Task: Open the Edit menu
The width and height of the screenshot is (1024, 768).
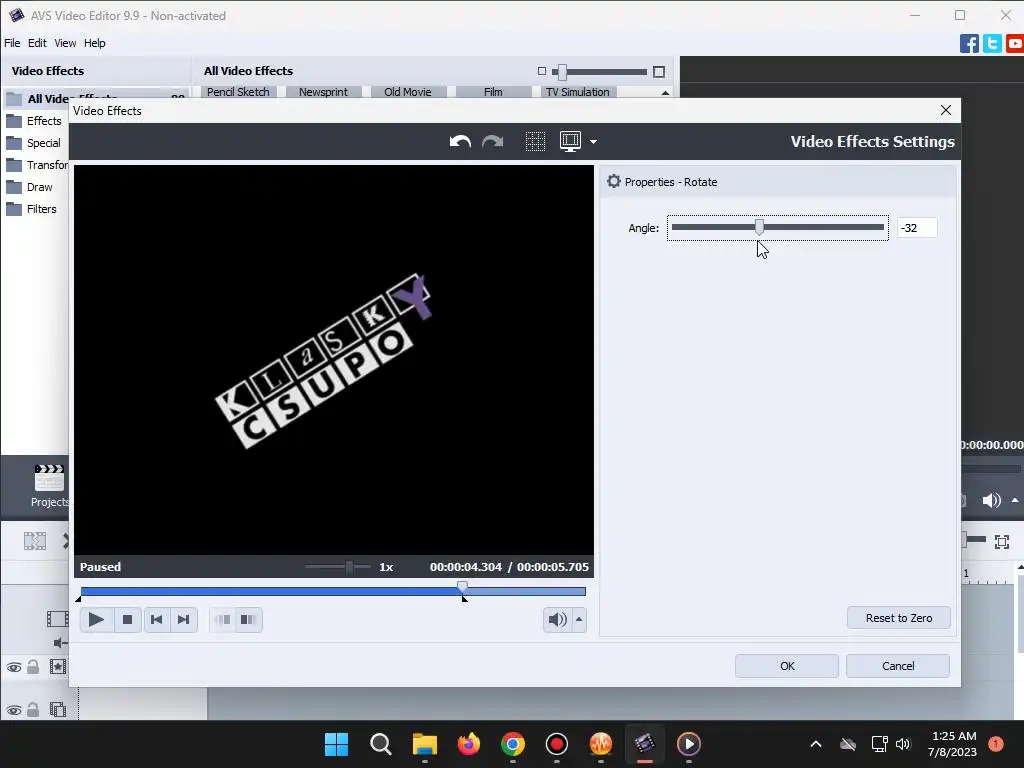Action: (x=37, y=43)
